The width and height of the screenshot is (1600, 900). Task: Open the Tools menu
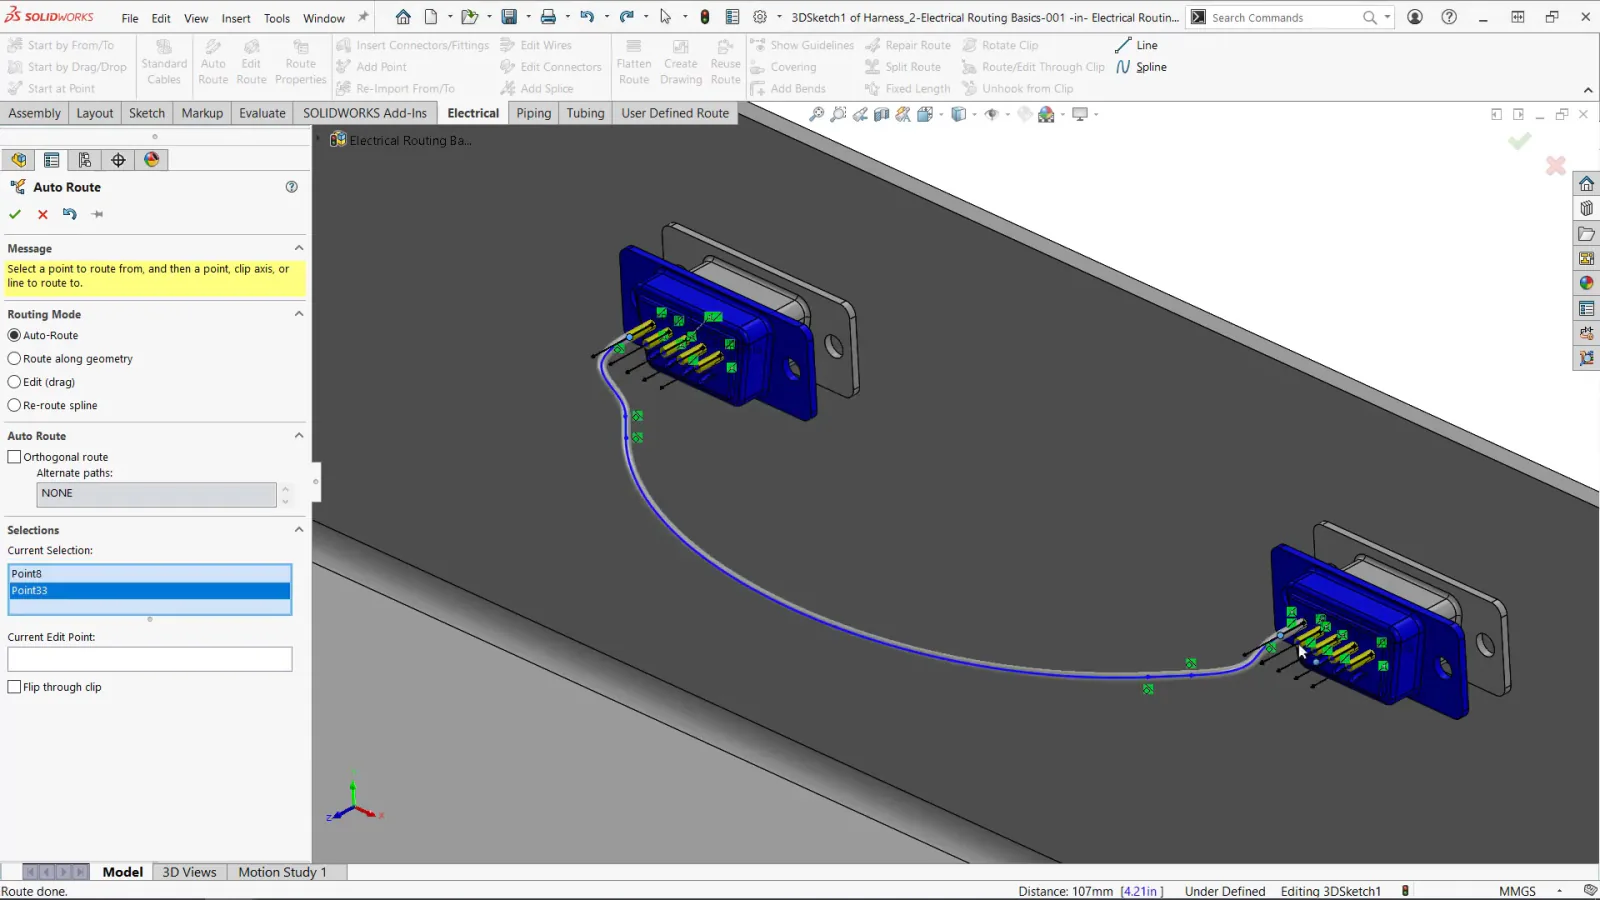tap(277, 18)
